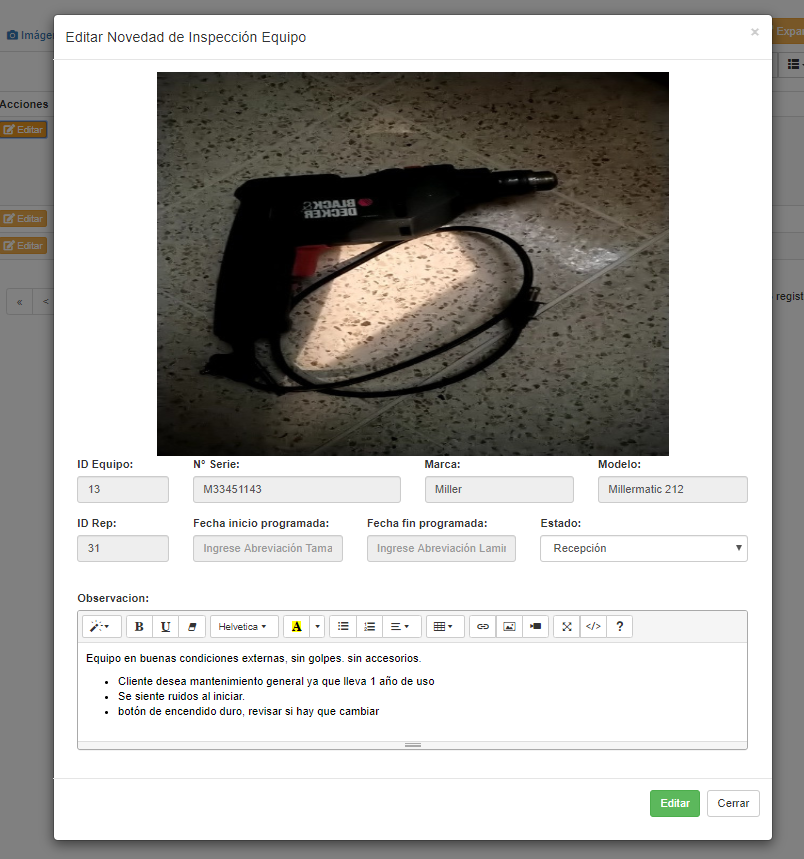Apply the yellow highlight text color
Viewport: 804px width, 859px height.
coord(296,627)
